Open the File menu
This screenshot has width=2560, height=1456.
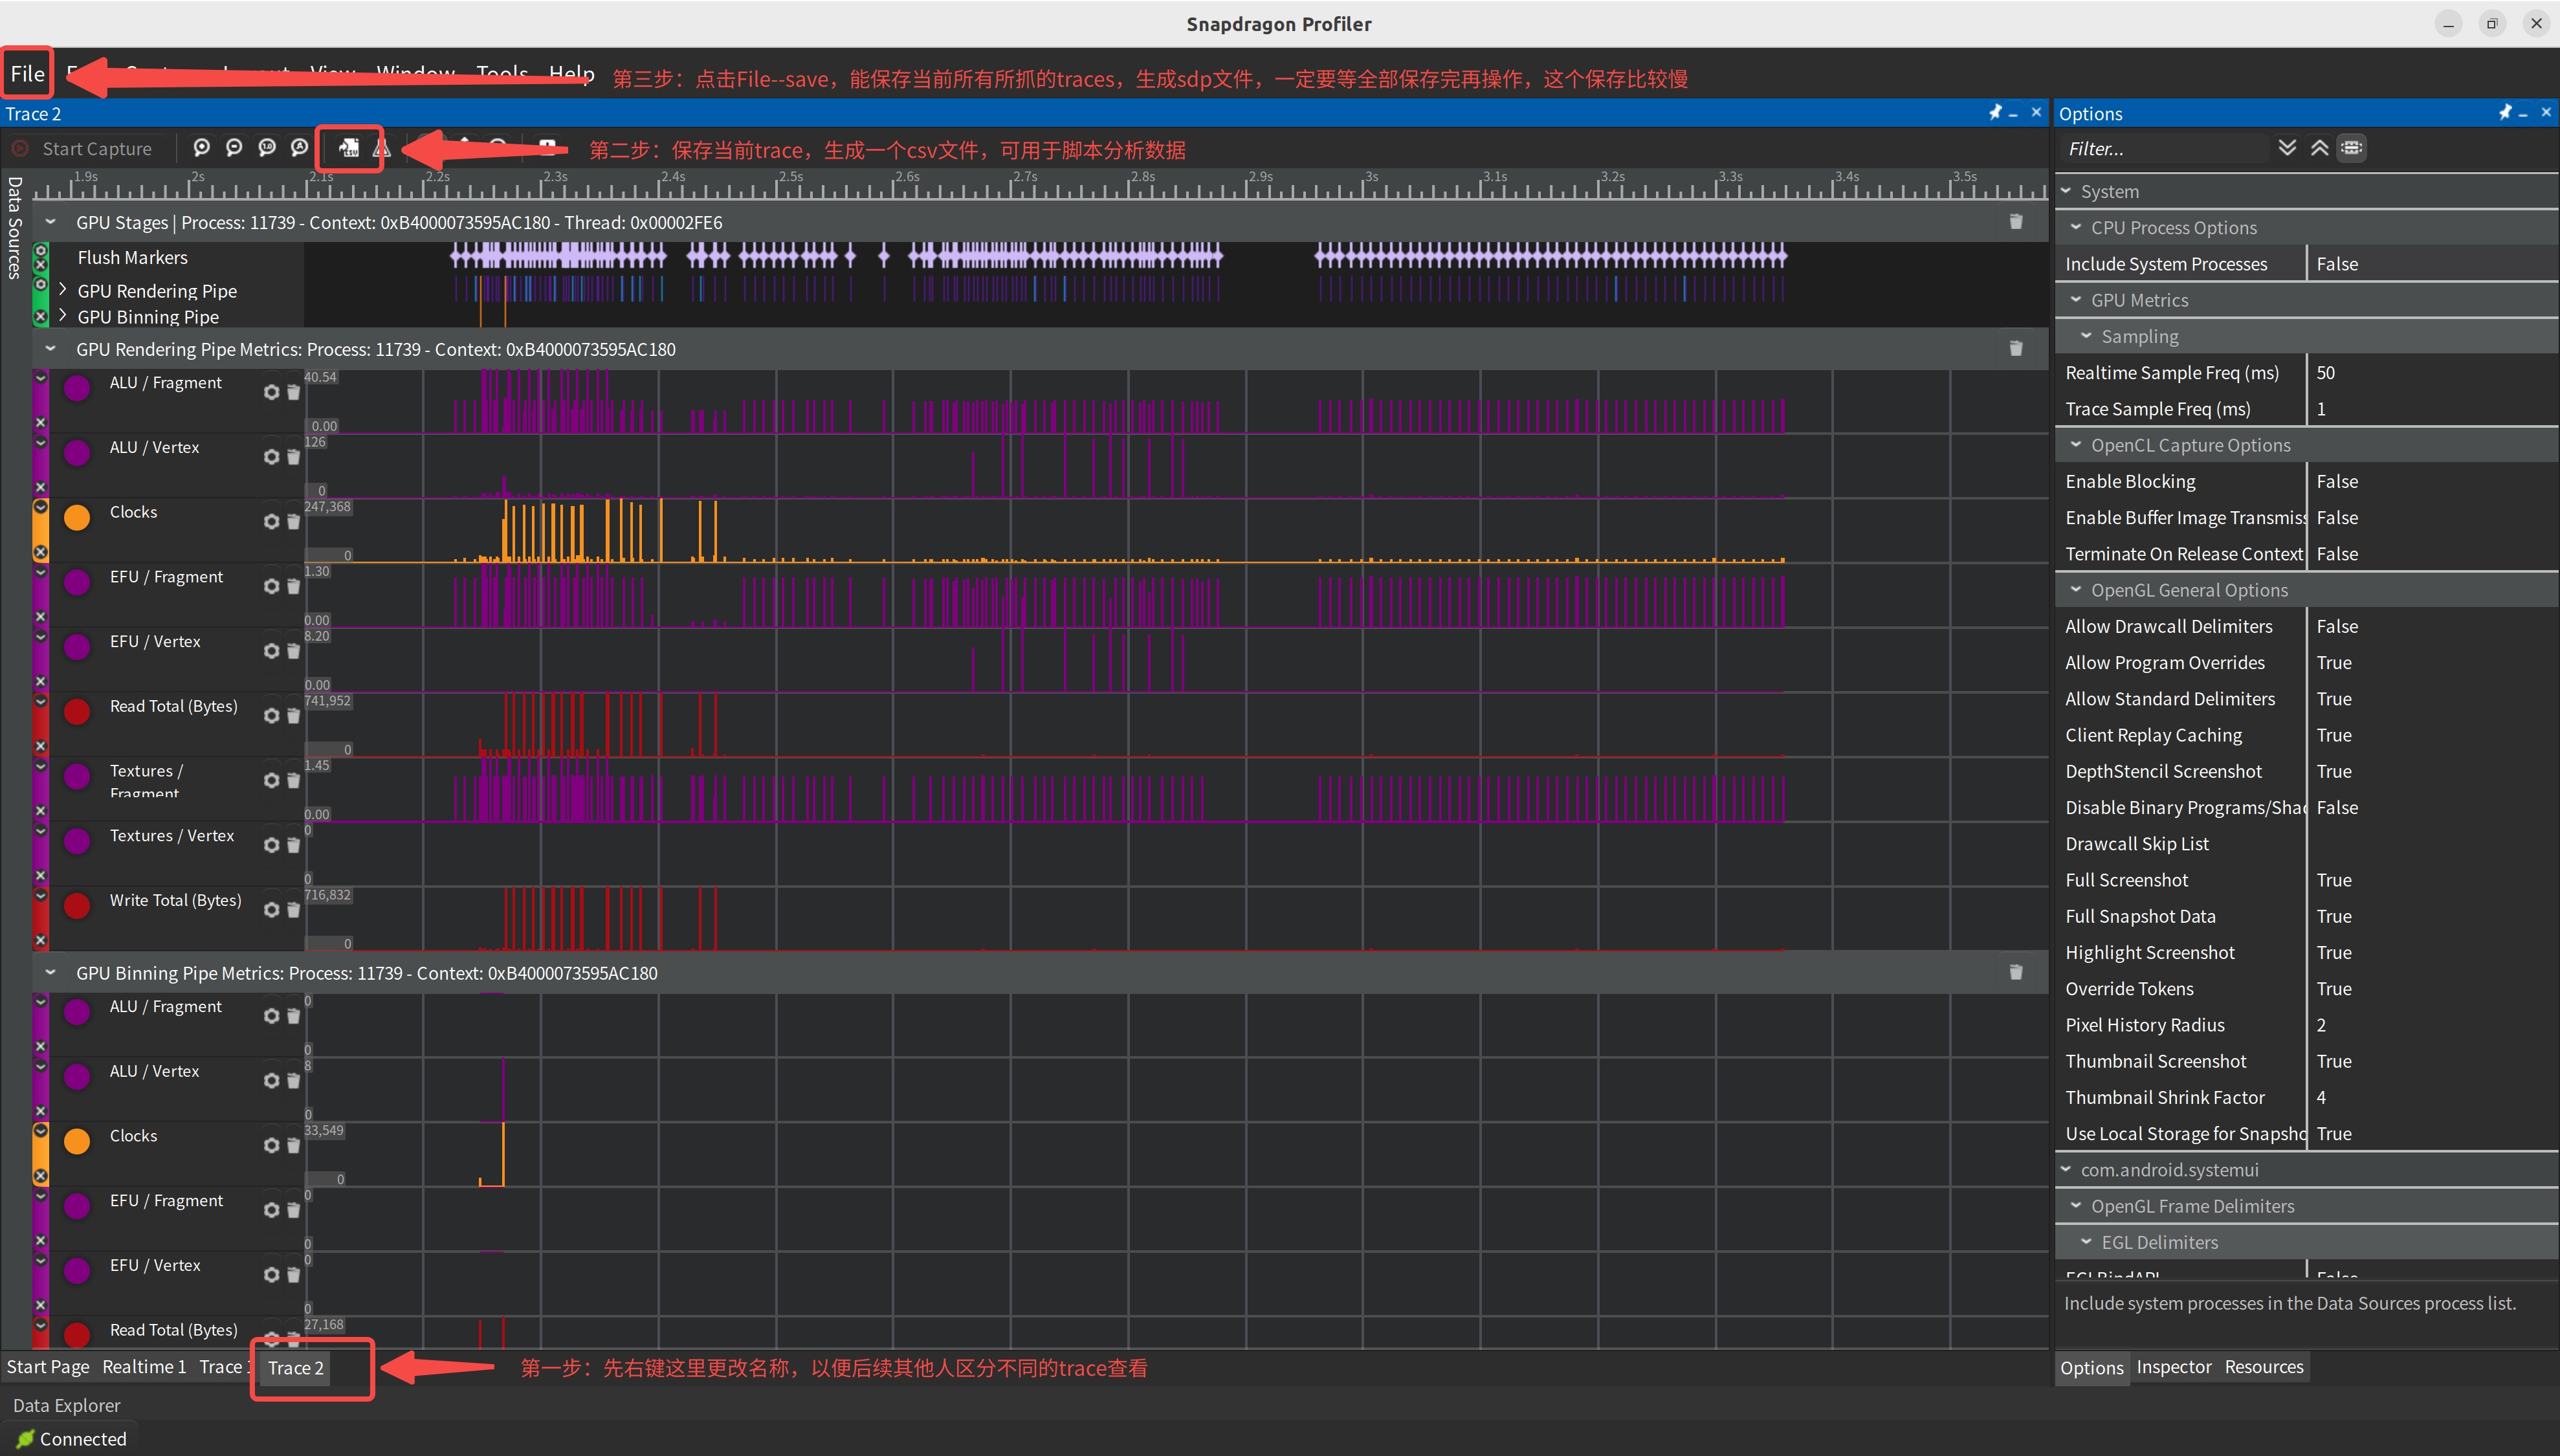coord(27,73)
